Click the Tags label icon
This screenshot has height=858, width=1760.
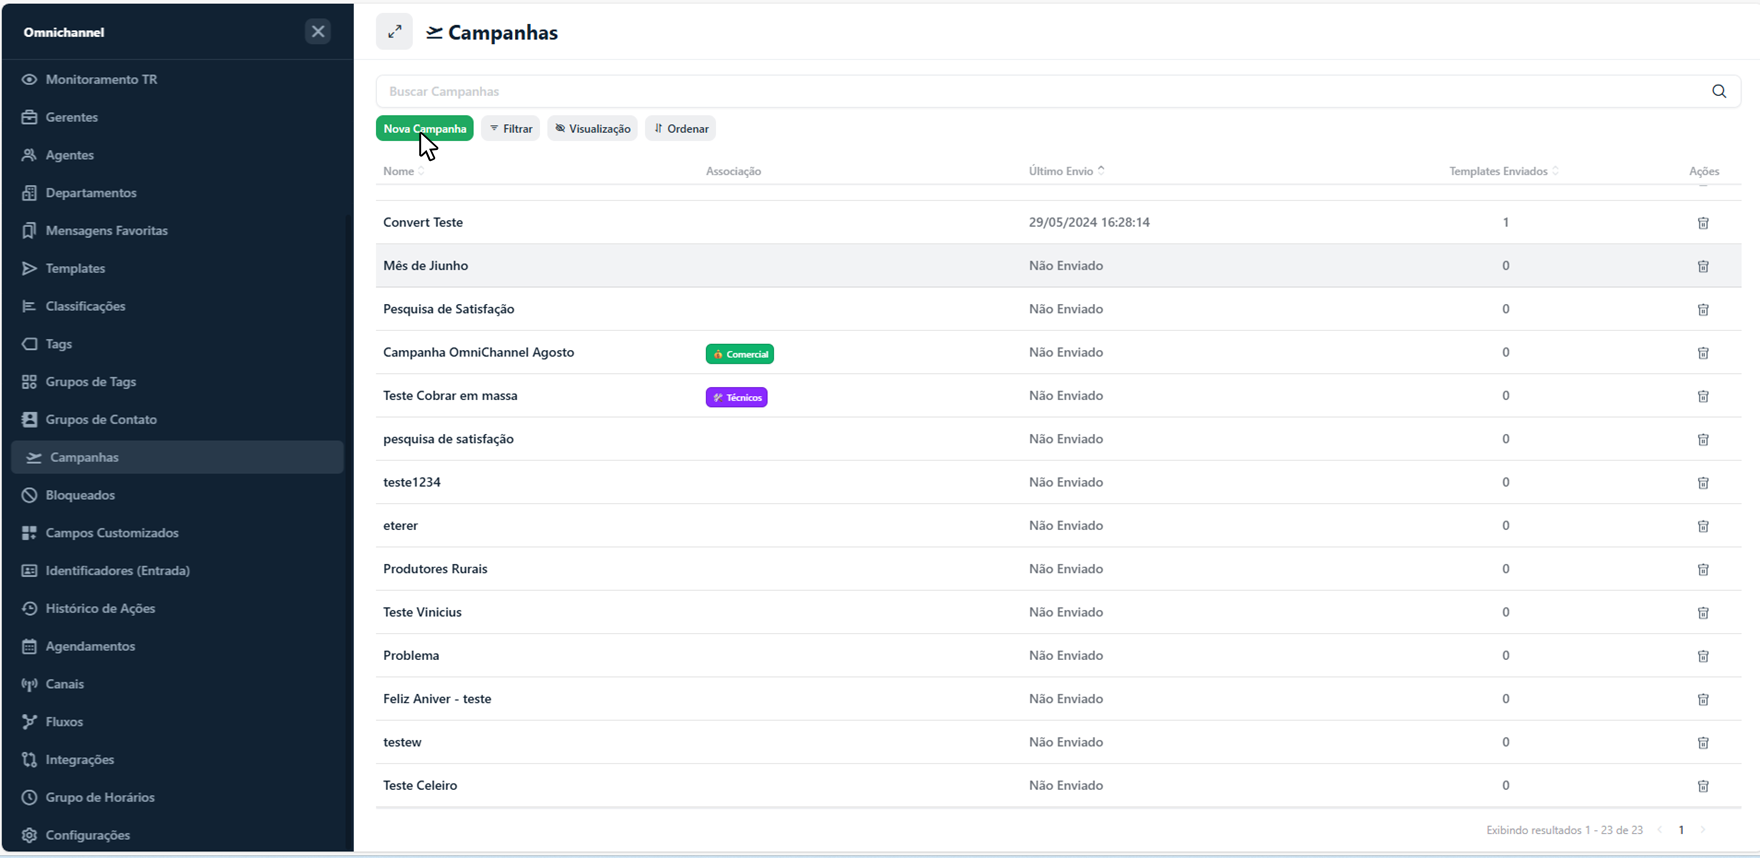[x=29, y=344]
